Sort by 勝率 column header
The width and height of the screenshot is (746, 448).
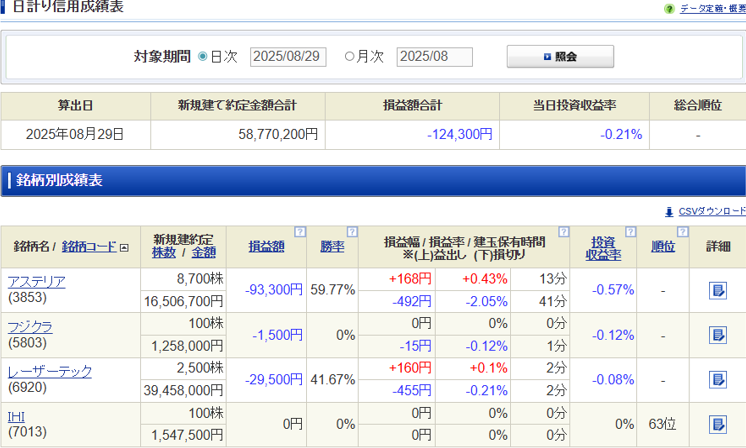coord(332,246)
